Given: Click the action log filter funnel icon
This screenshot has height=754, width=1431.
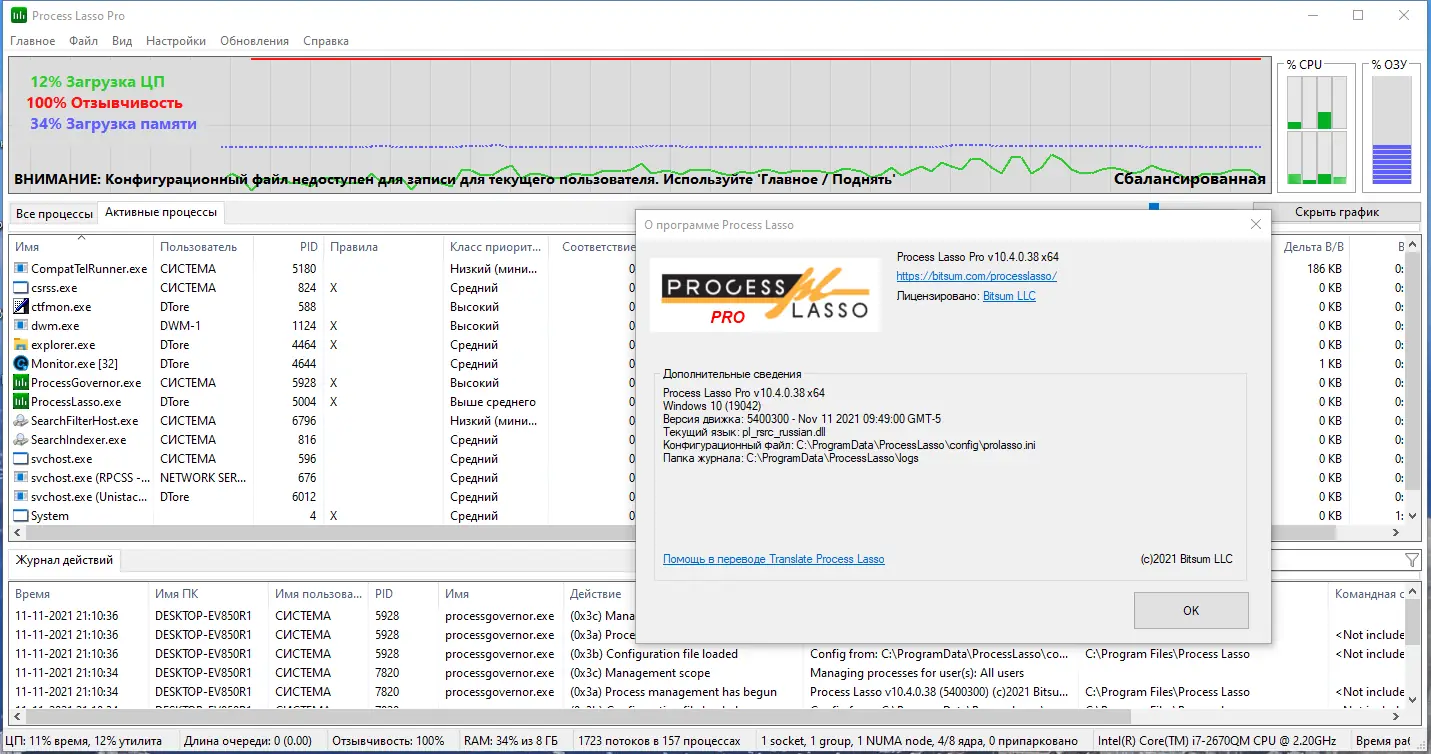Looking at the screenshot, I should (x=1412, y=560).
